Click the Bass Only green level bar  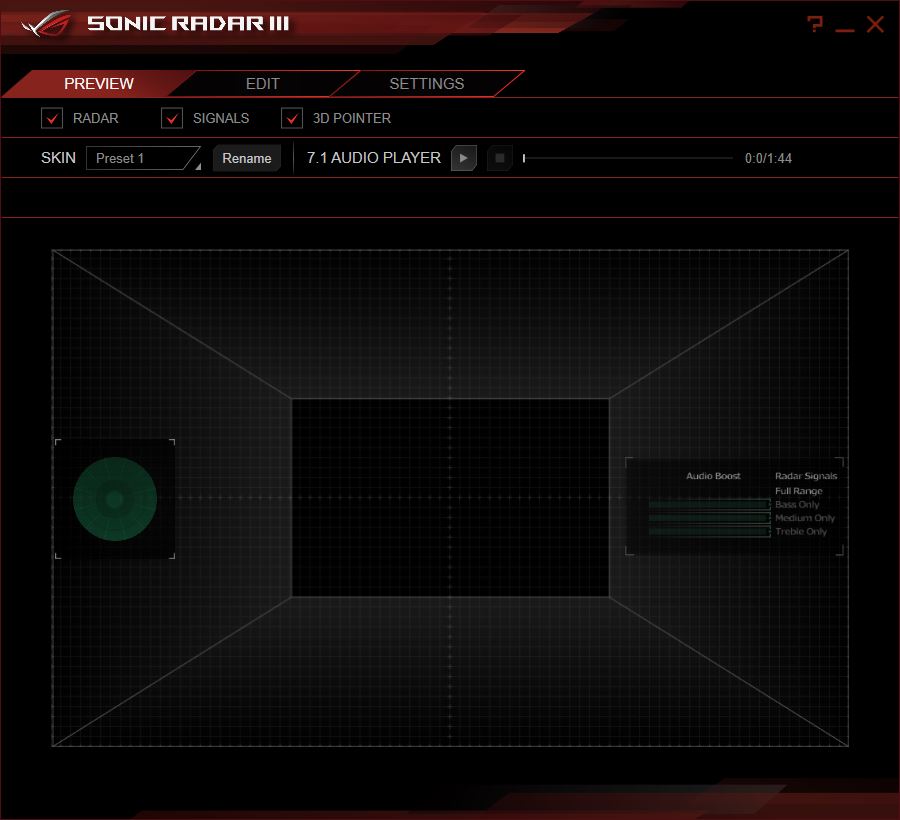(709, 504)
